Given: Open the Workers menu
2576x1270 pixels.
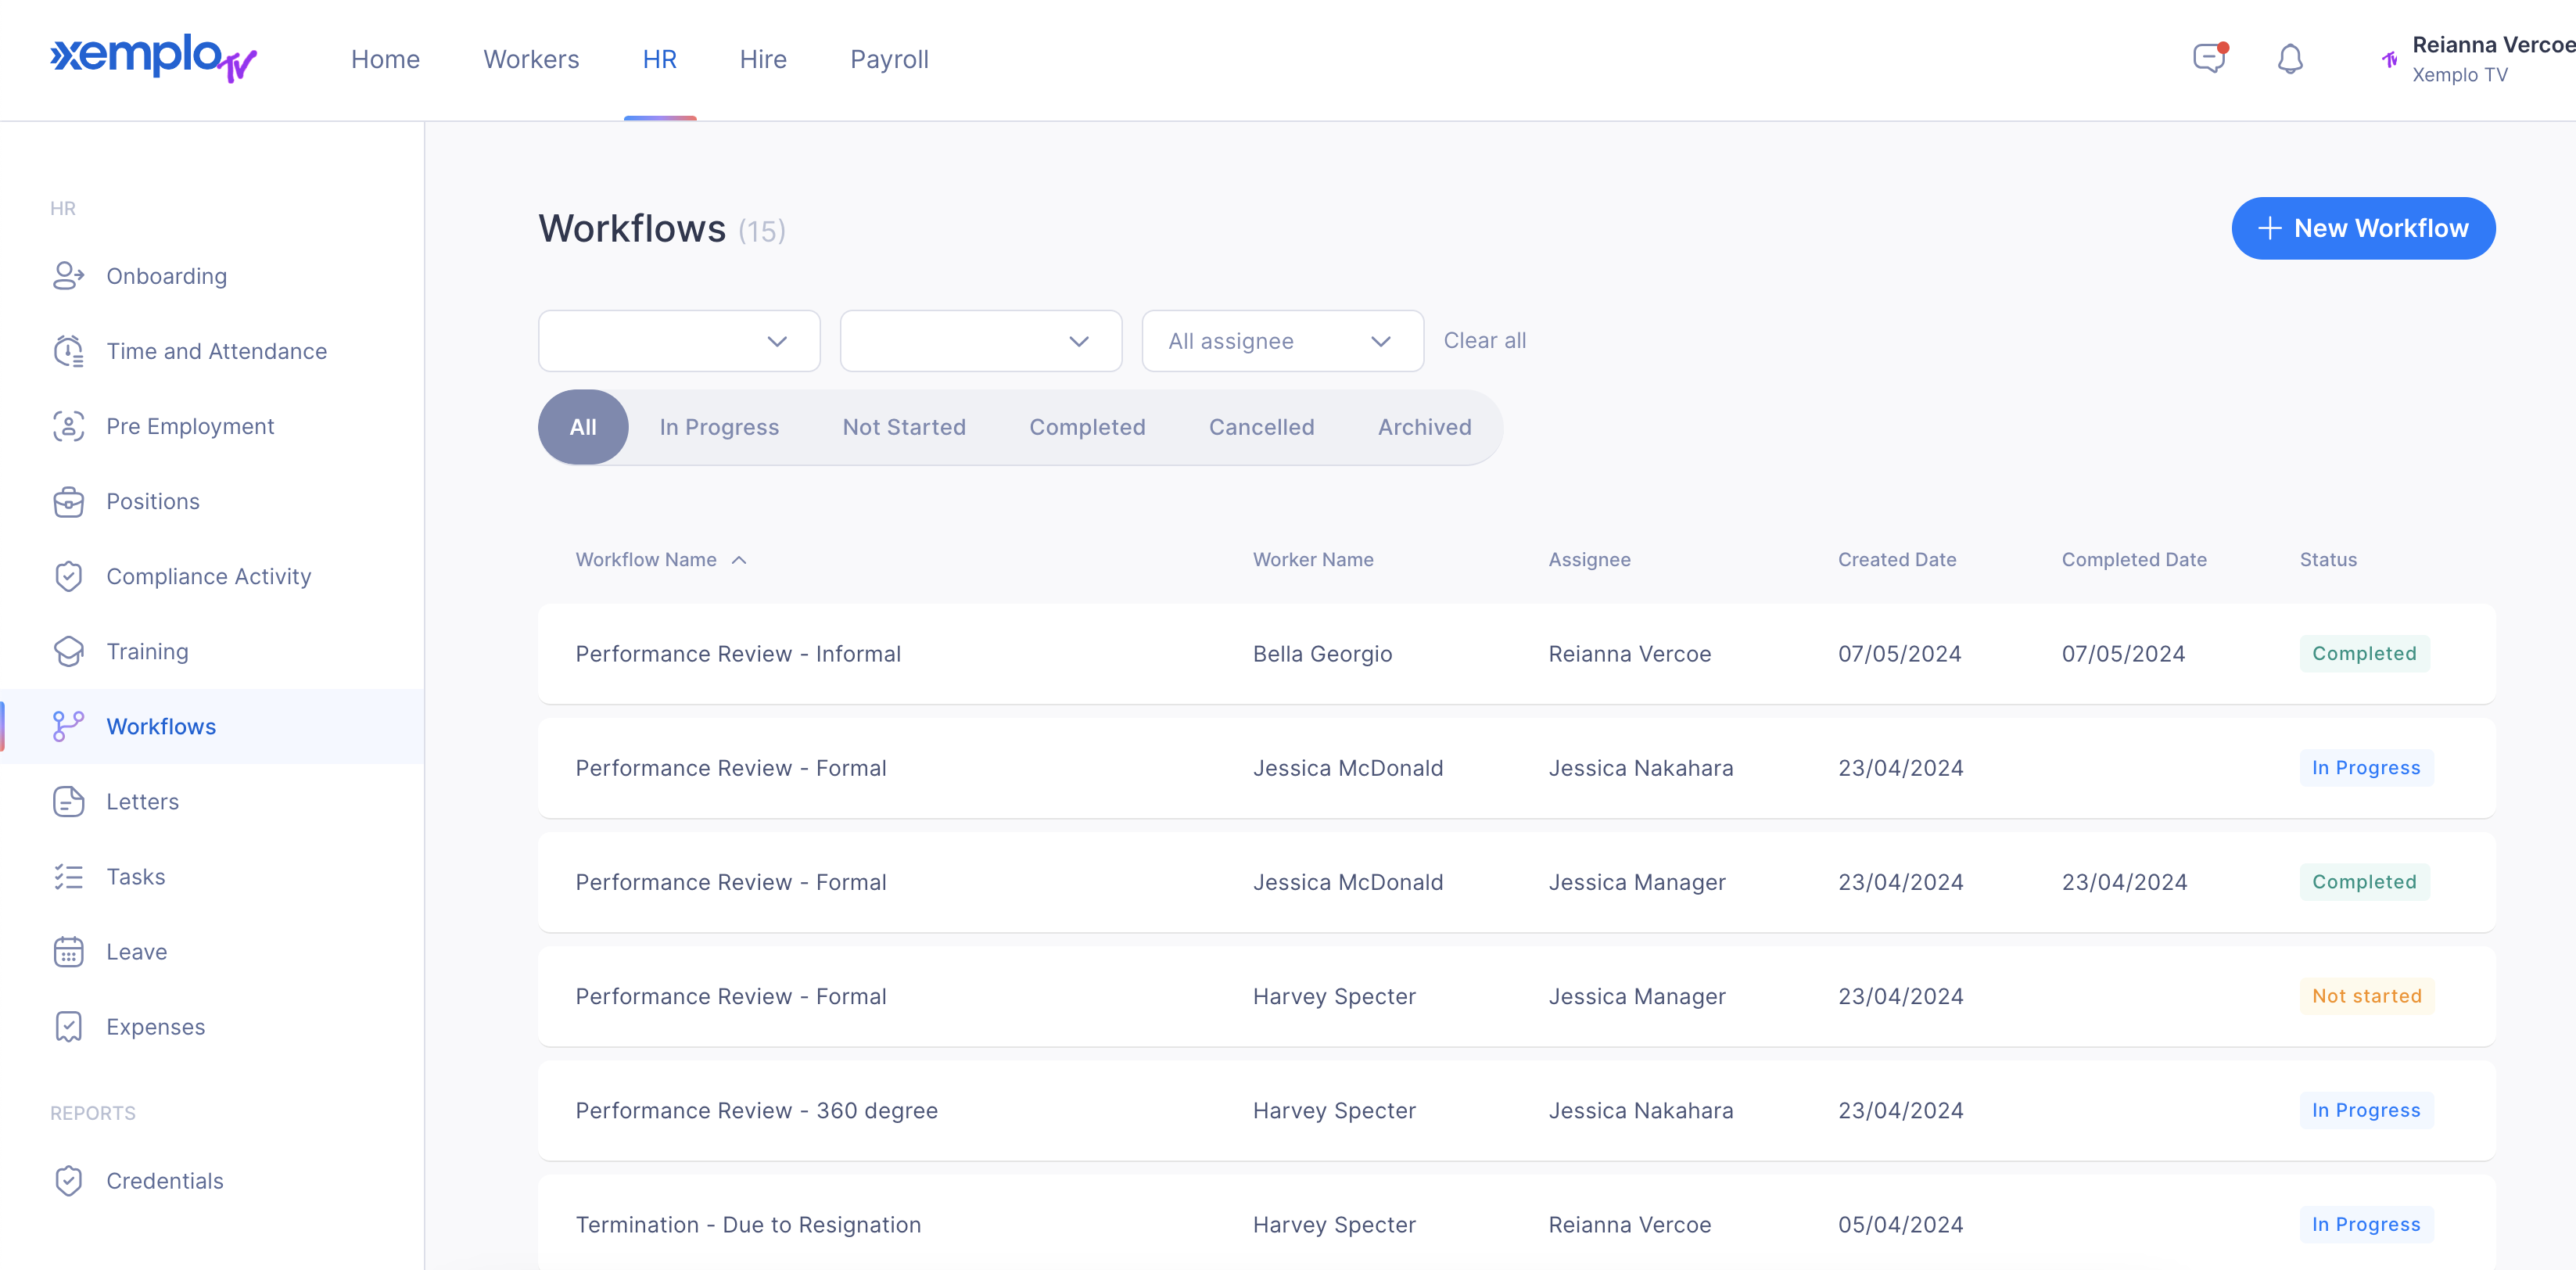Looking at the screenshot, I should click(x=531, y=59).
